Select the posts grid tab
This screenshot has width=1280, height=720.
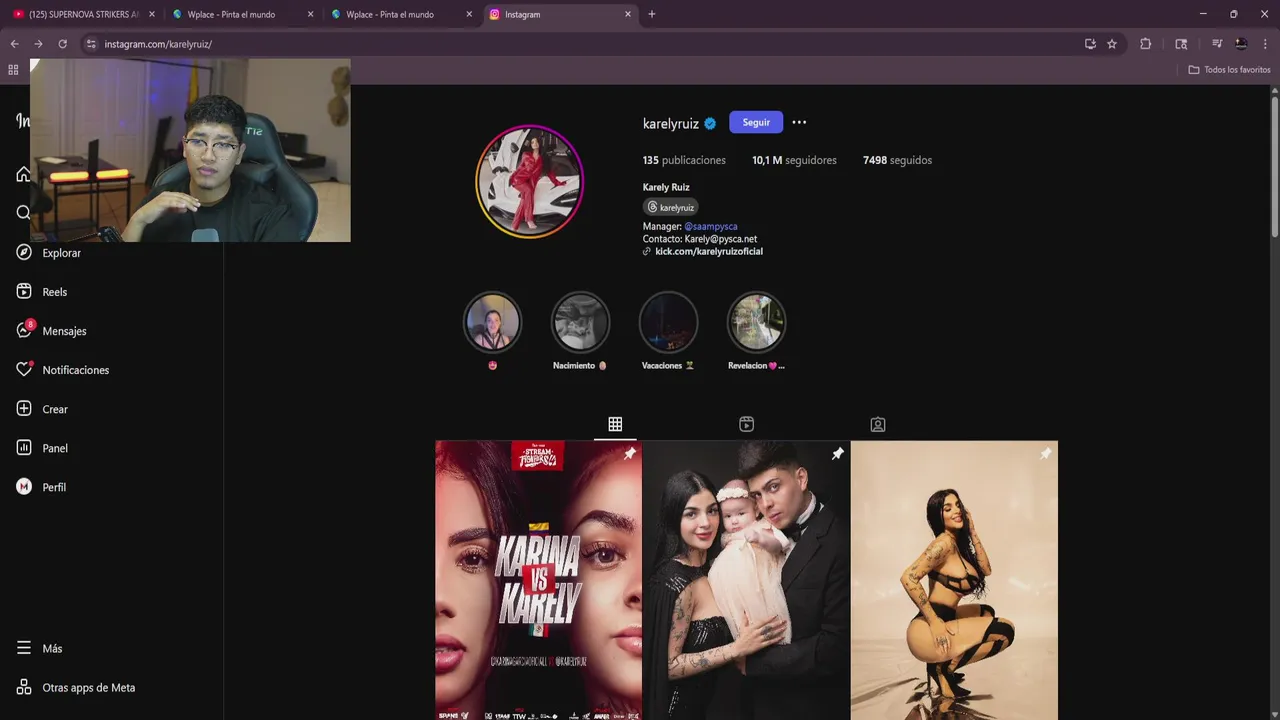click(615, 424)
